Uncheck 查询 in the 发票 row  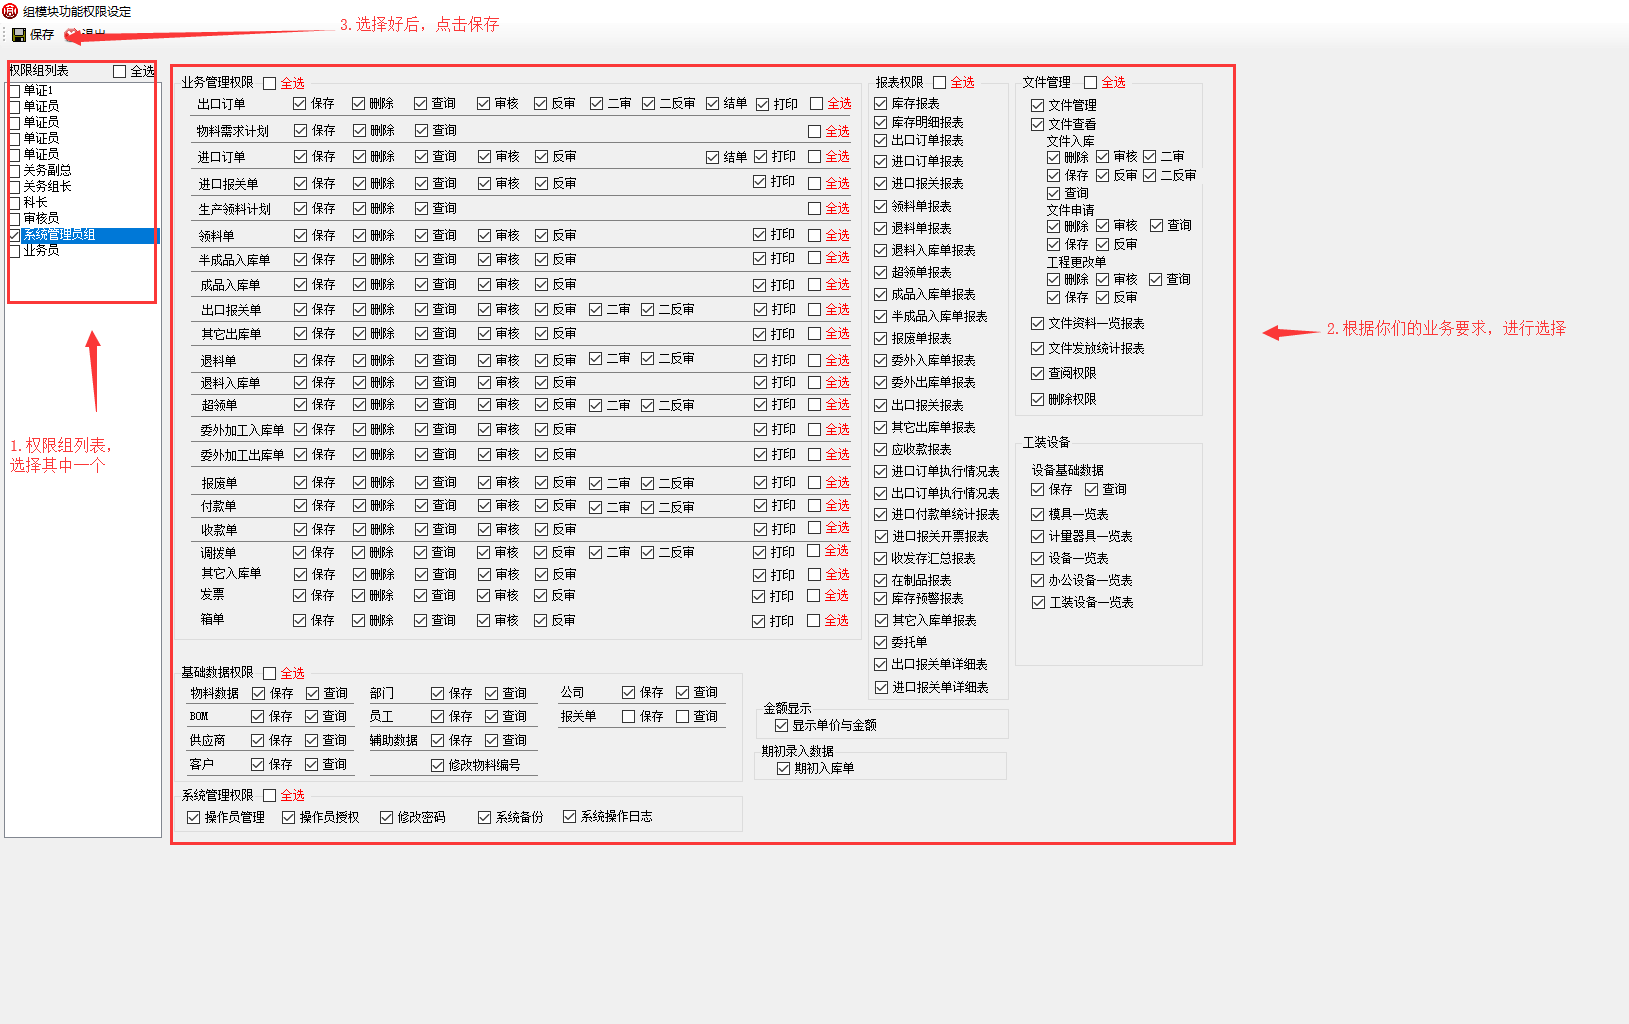point(420,595)
